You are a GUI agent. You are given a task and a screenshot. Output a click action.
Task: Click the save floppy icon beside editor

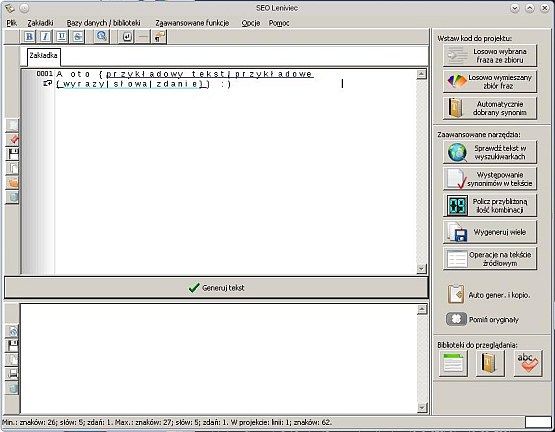coord(13,154)
